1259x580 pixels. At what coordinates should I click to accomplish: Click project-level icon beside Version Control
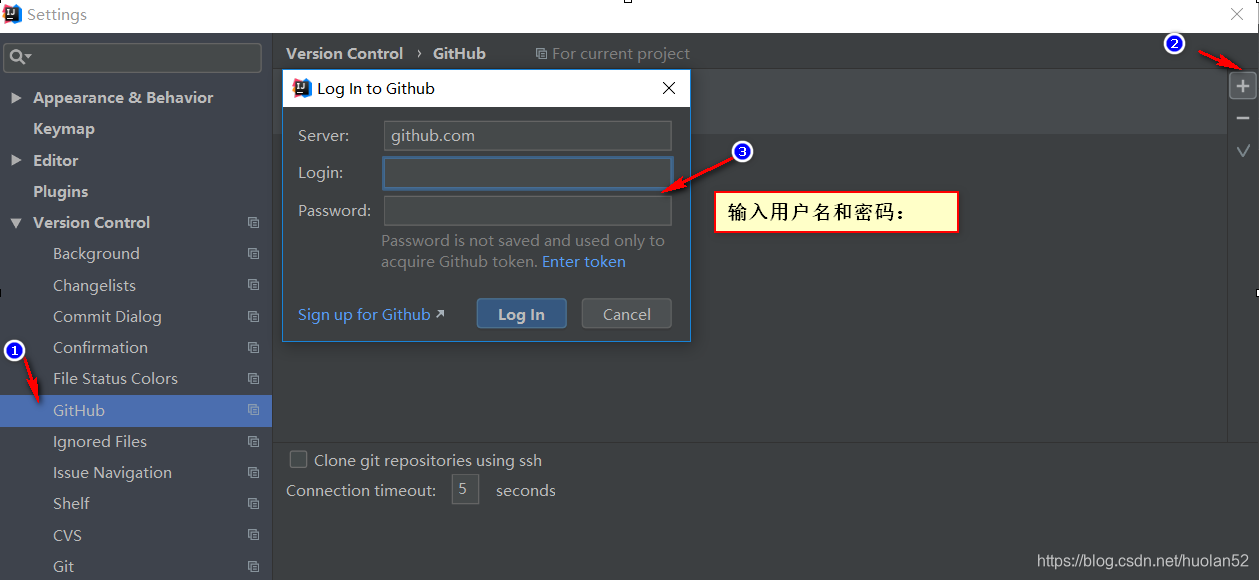pos(253,223)
